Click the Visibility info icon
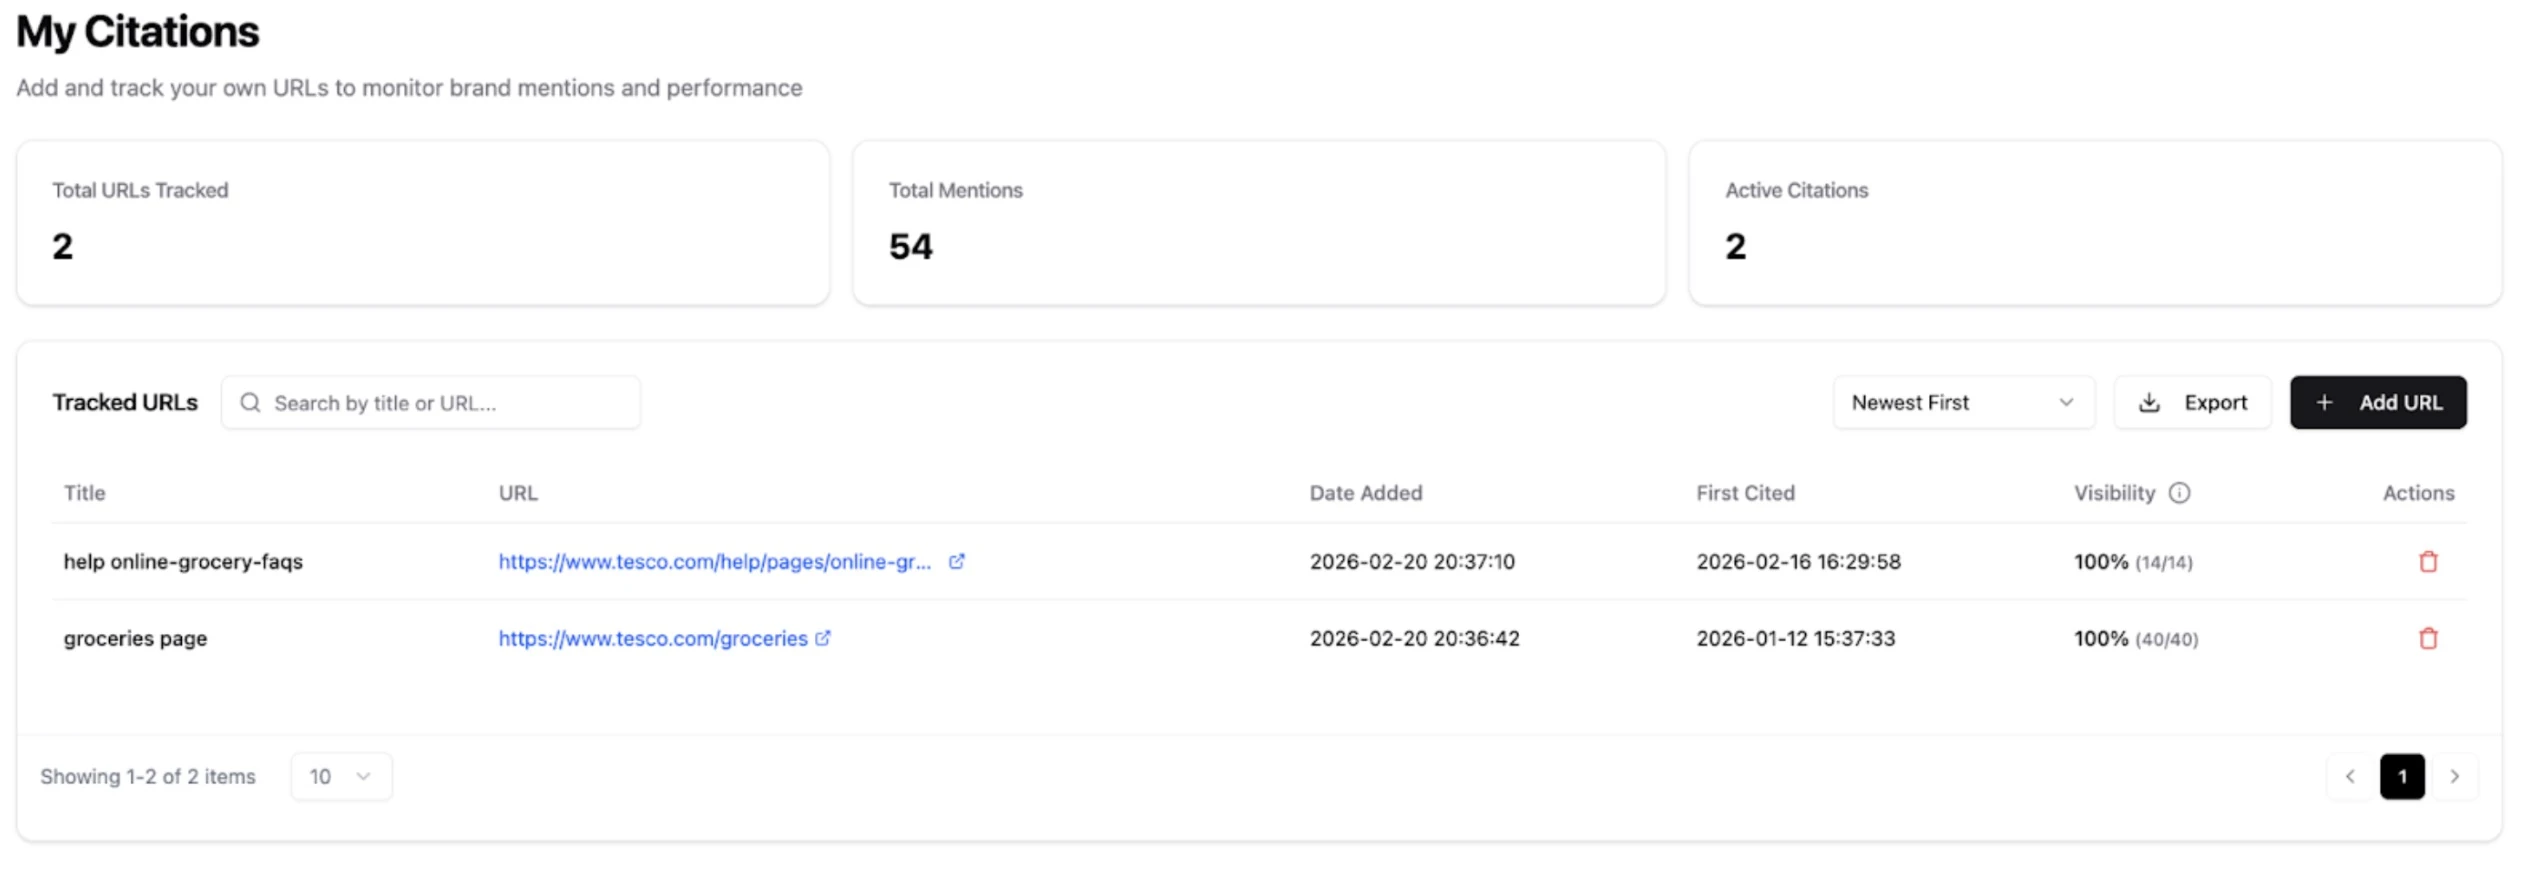This screenshot has width=2534, height=878. point(2179,493)
